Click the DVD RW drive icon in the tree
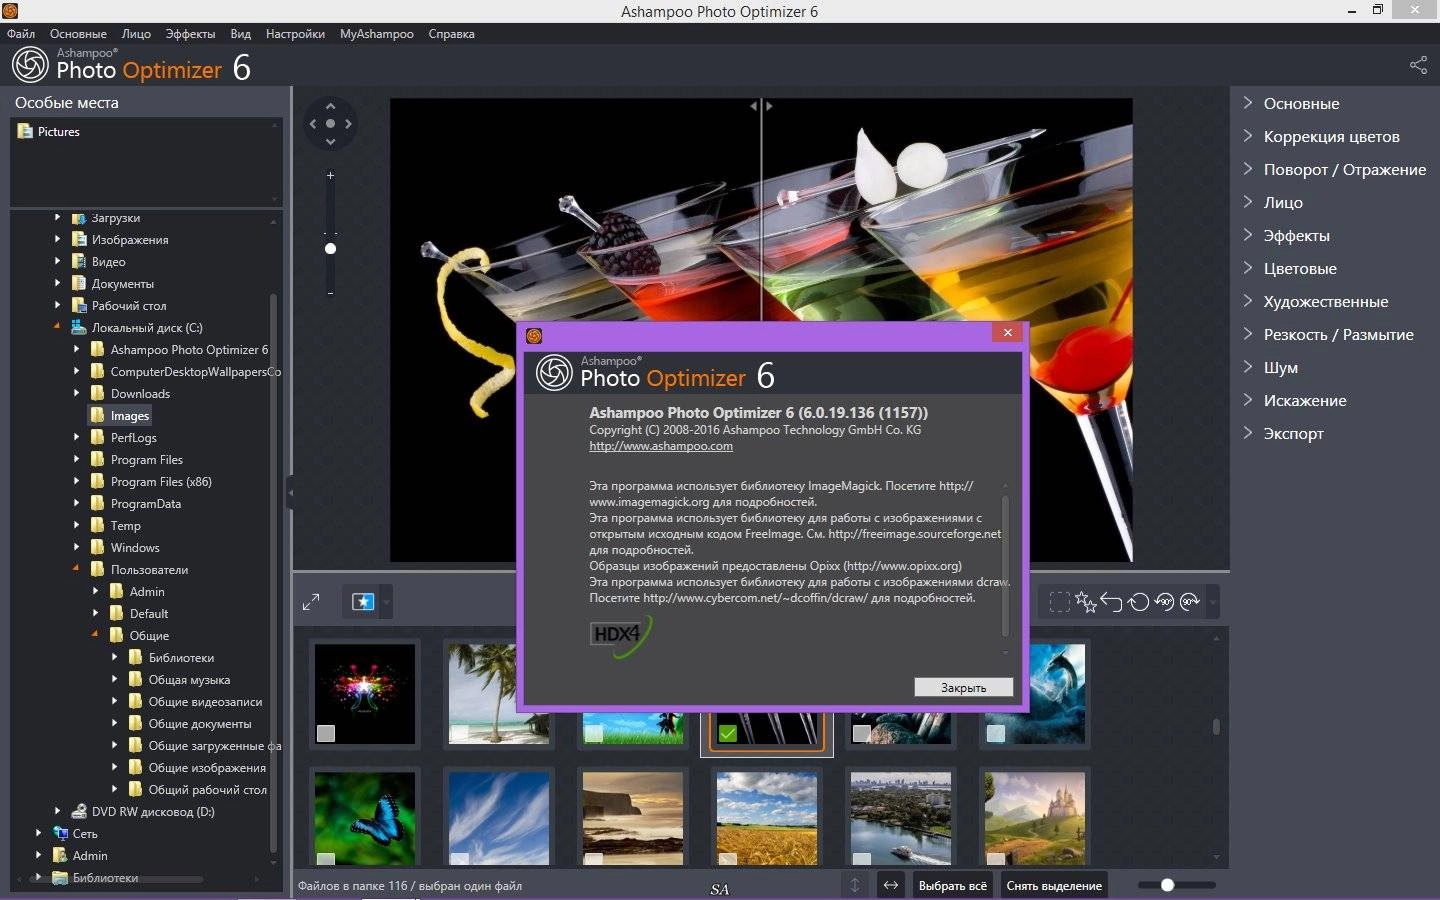The image size is (1440, 900). point(79,811)
